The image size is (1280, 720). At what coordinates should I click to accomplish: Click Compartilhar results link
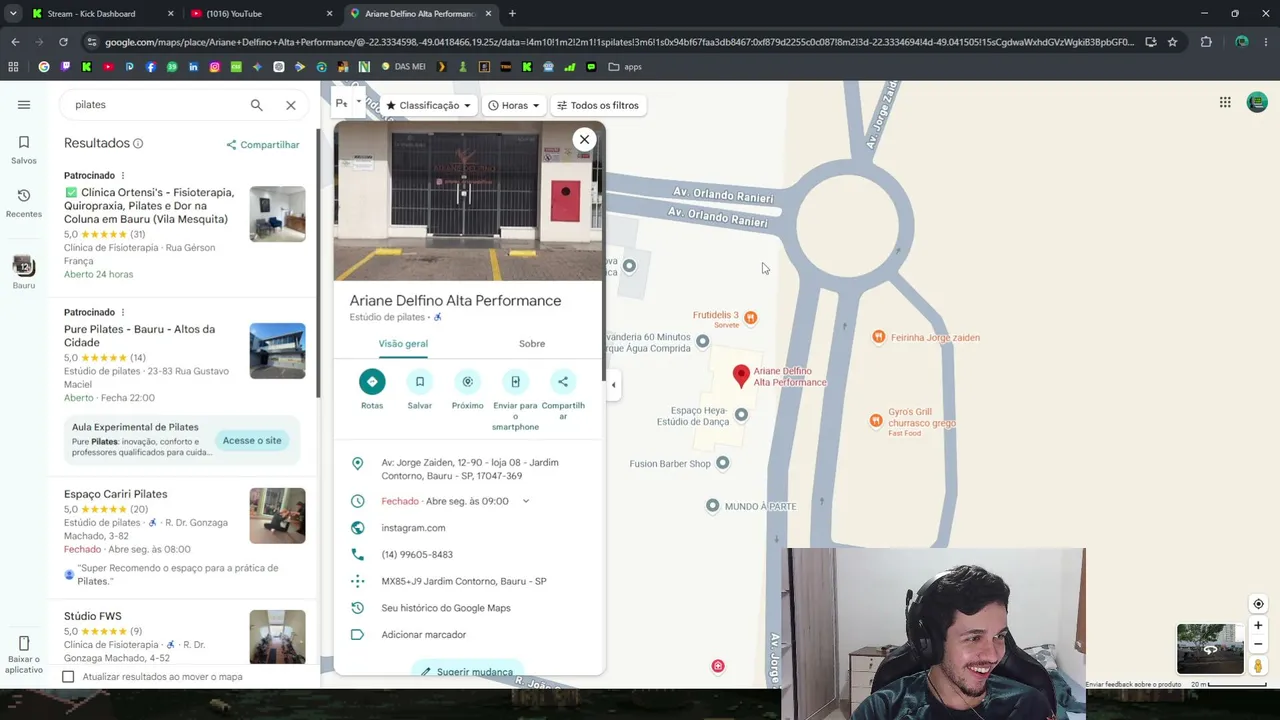(x=263, y=145)
